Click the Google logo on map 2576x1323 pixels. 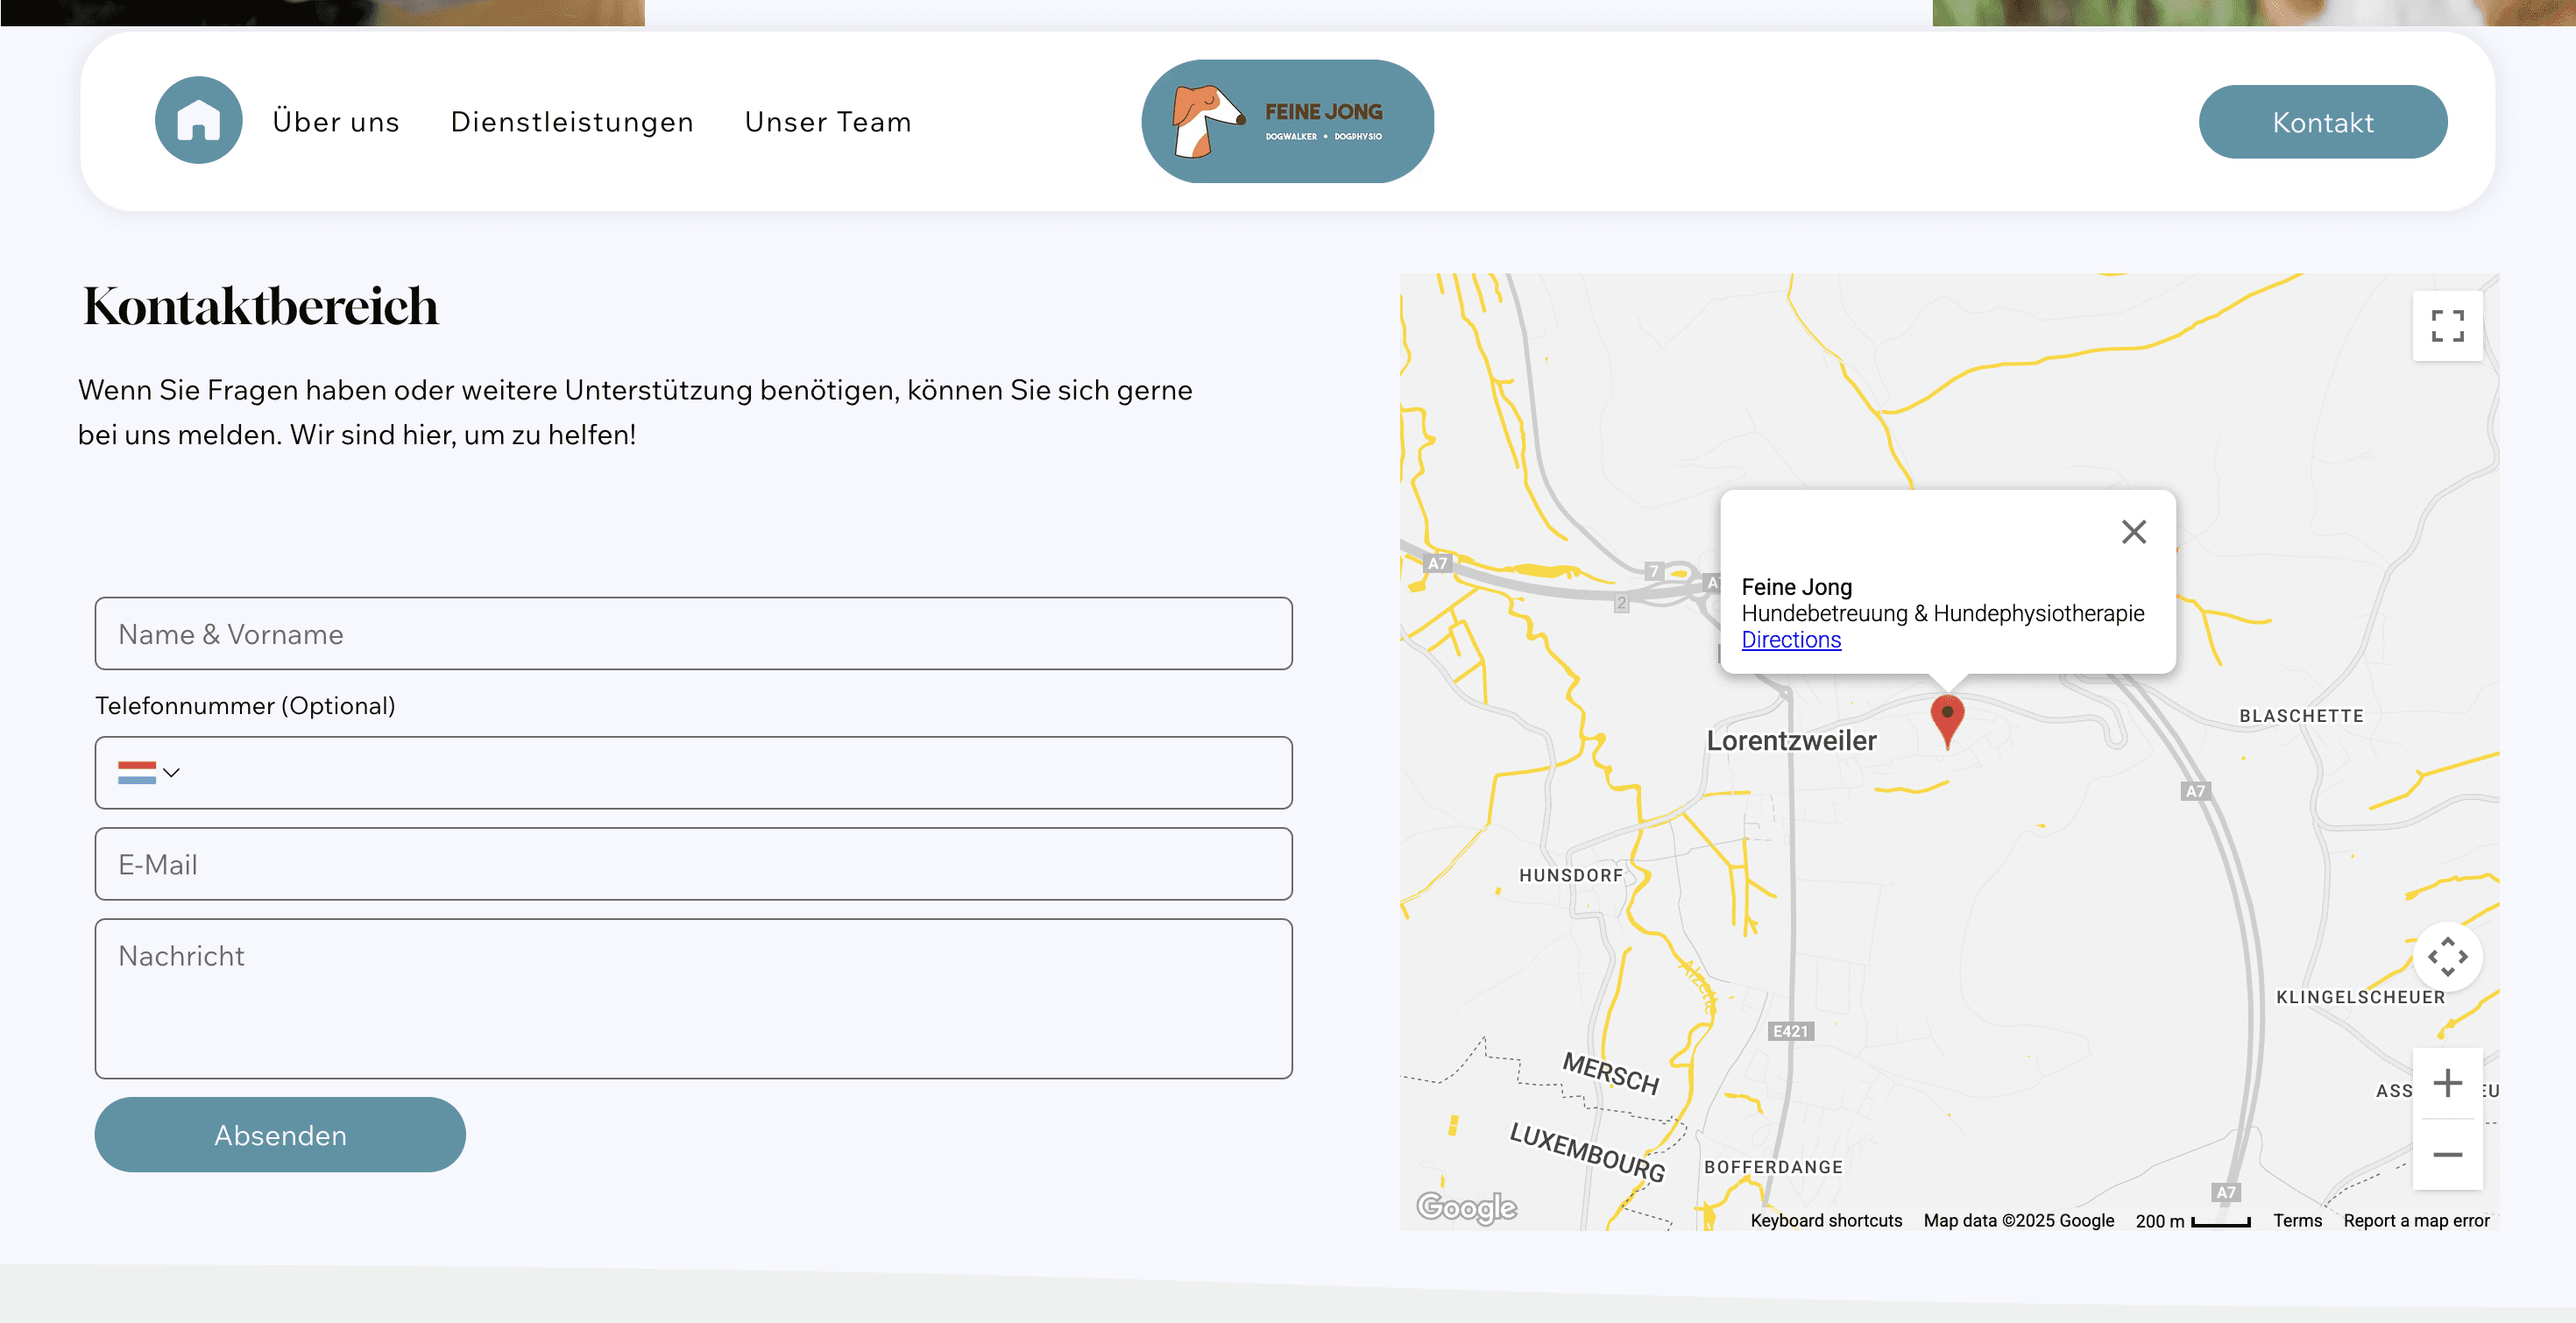pyautogui.click(x=1466, y=1207)
